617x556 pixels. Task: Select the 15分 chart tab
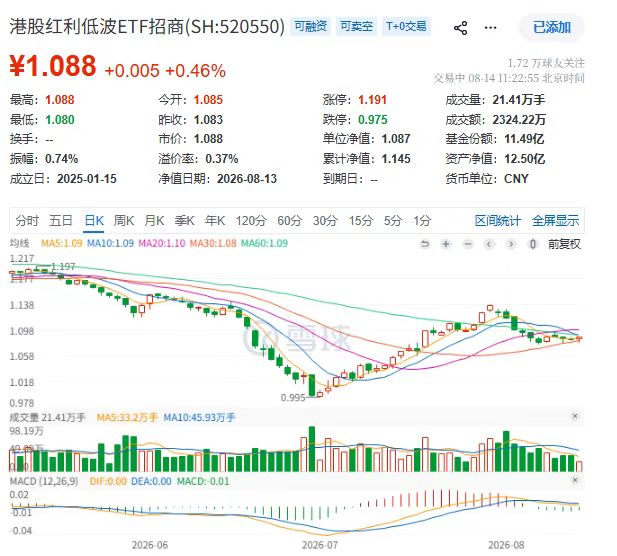pyautogui.click(x=360, y=221)
